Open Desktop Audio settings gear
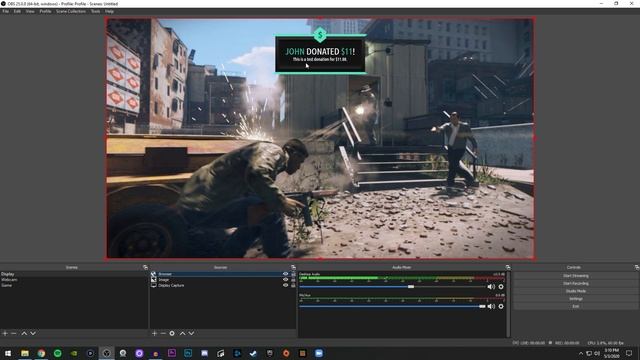Screen dimensions: 640x360 click(x=501, y=287)
